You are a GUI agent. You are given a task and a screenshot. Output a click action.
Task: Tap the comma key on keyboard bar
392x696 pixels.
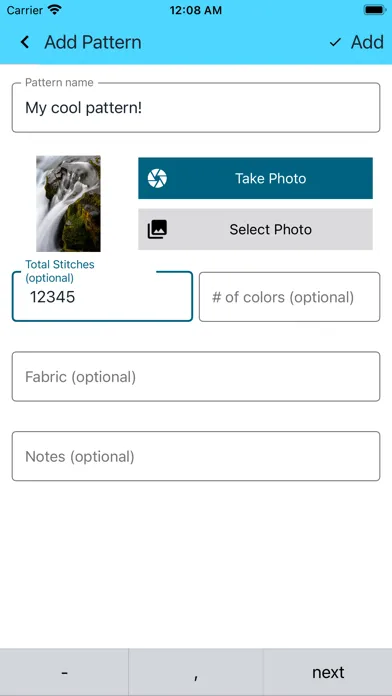(x=196, y=672)
